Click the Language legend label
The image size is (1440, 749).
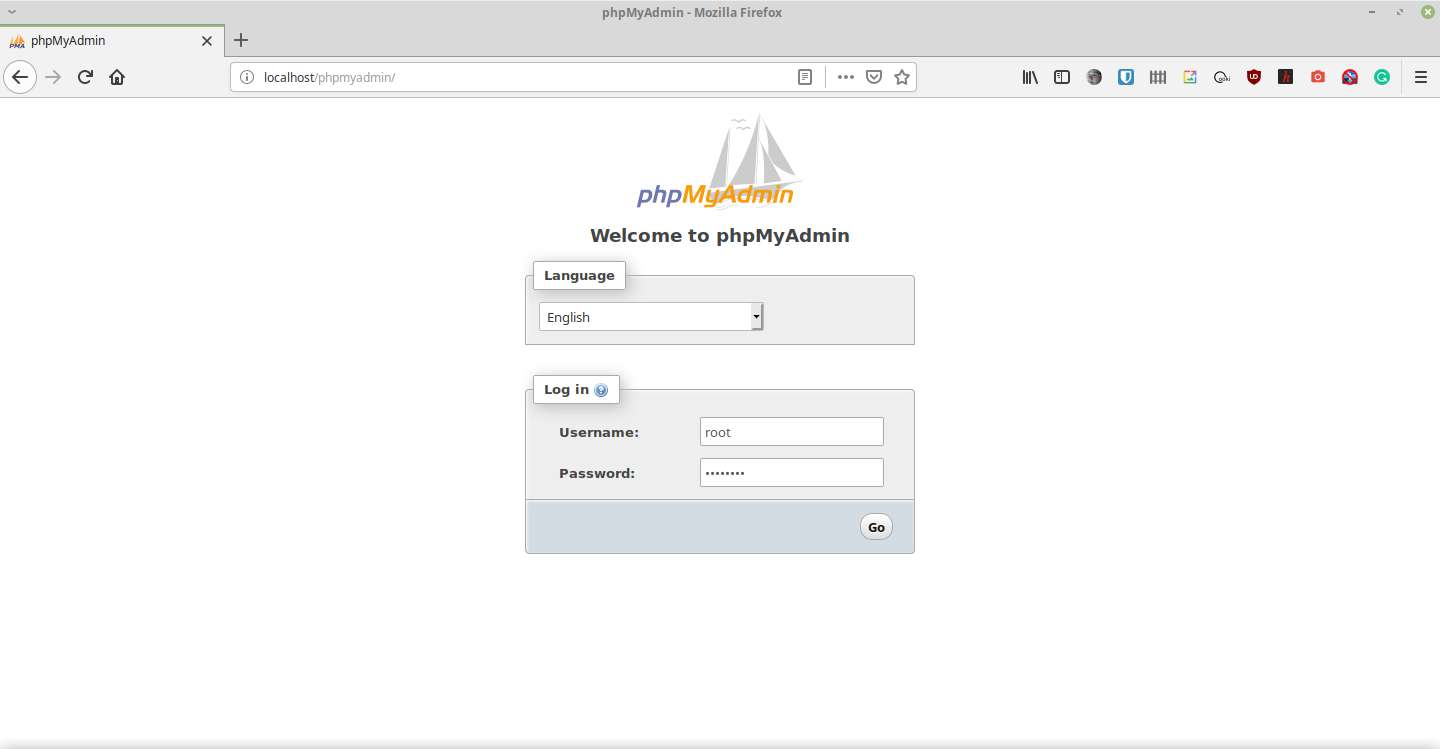click(579, 276)
